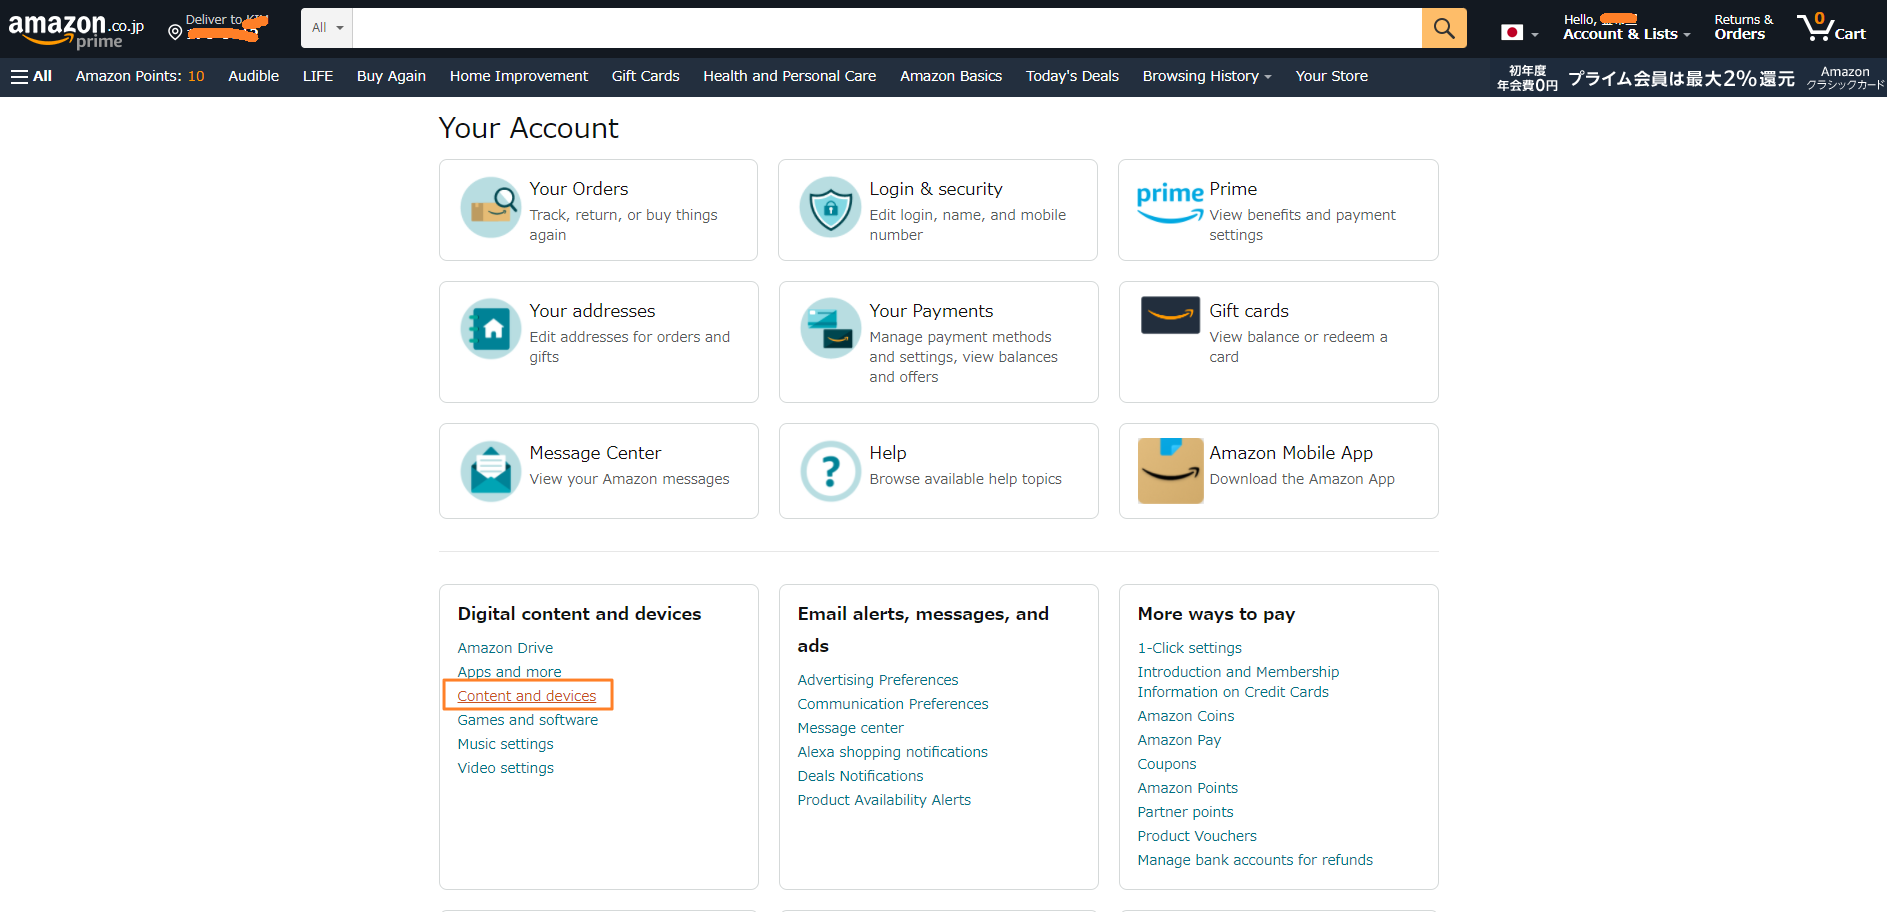The height and width of the screenshot is (912, 1887).
Task: Open Partner points link
Action: point(1185,812)
